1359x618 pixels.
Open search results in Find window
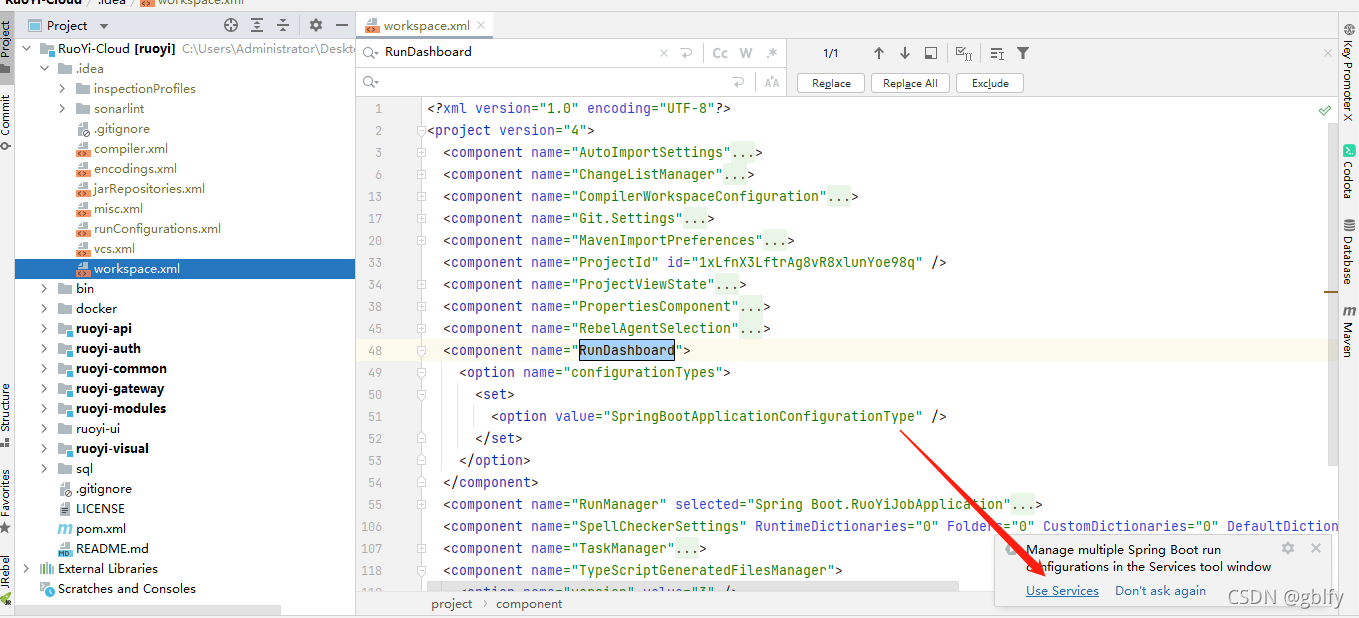[x=931, y=53]
